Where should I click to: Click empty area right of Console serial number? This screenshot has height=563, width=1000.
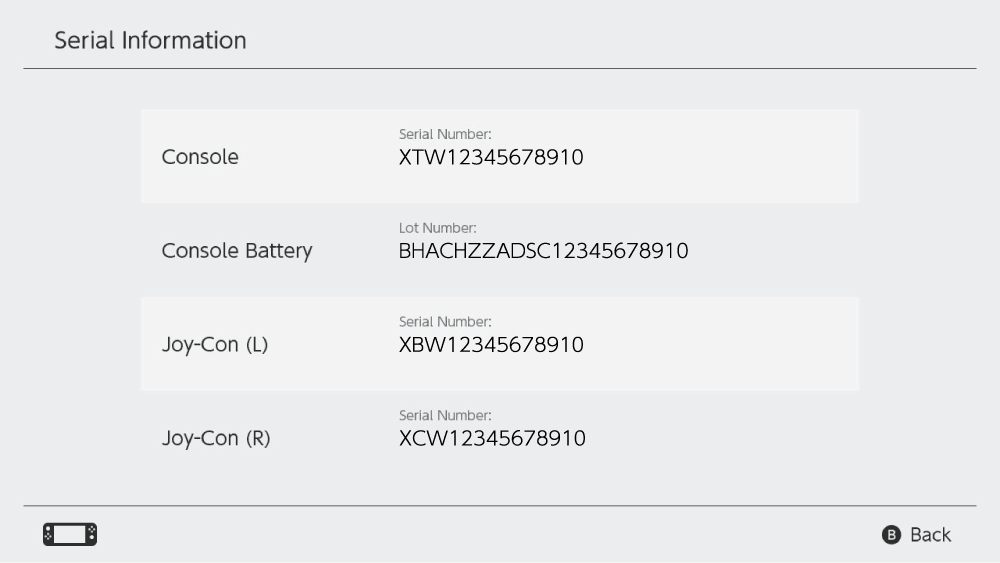click(721, 157)
